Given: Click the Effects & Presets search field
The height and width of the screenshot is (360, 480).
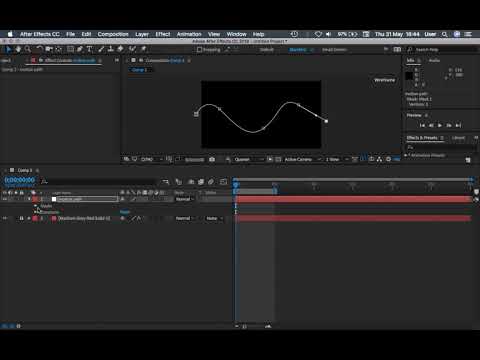Looking at the screenshot, I should tap(441, 147).
